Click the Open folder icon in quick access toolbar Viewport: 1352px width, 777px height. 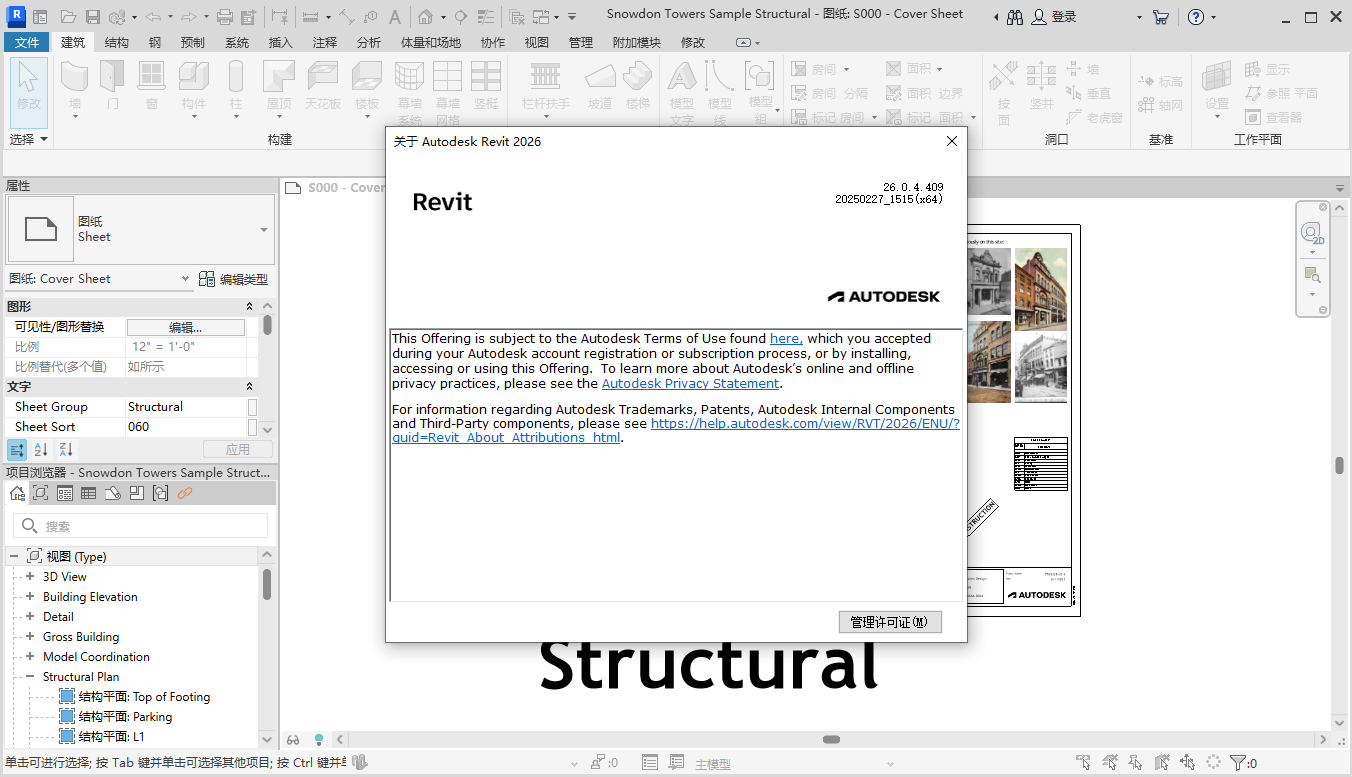pos(68,16)
